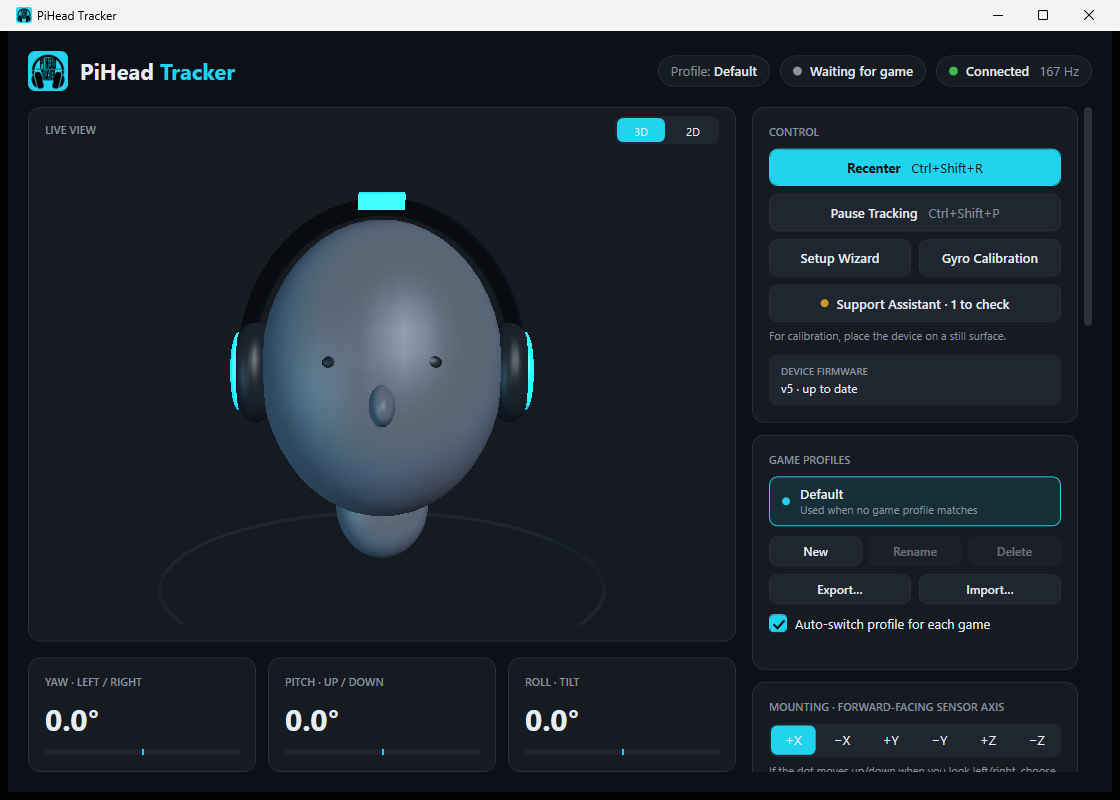This screenshot has width=1120, height=800.
Task: Click the Roll 0.0° value
Action: [551, 720]
